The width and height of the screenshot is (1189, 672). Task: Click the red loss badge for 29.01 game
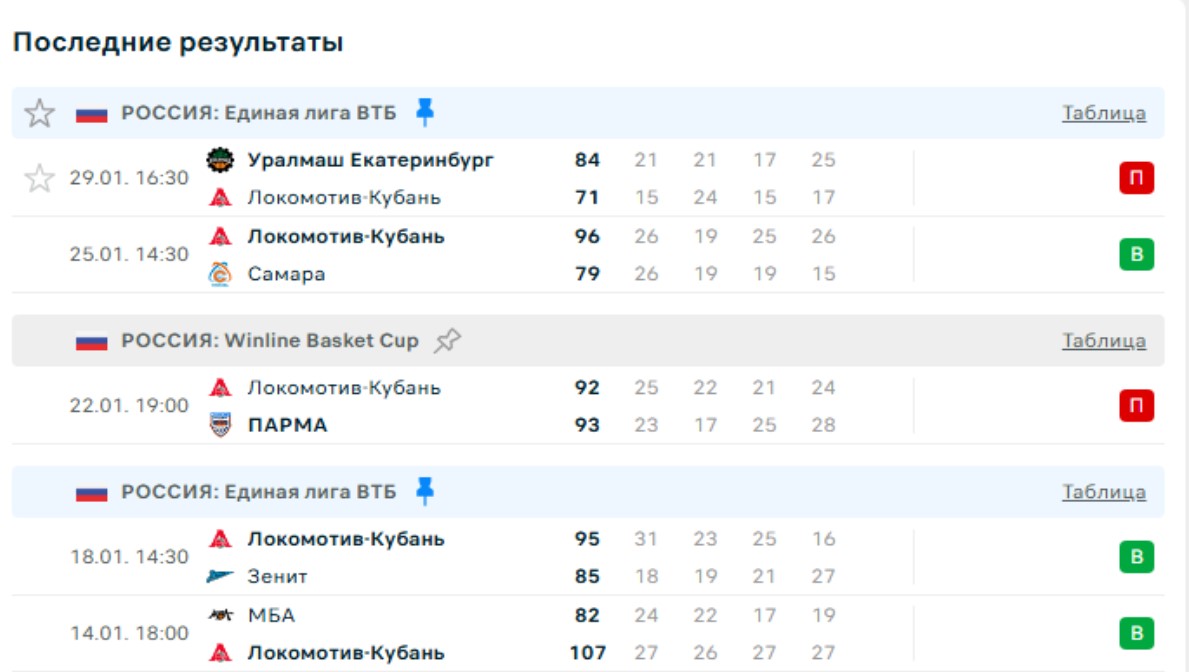tap(1136, 179)
